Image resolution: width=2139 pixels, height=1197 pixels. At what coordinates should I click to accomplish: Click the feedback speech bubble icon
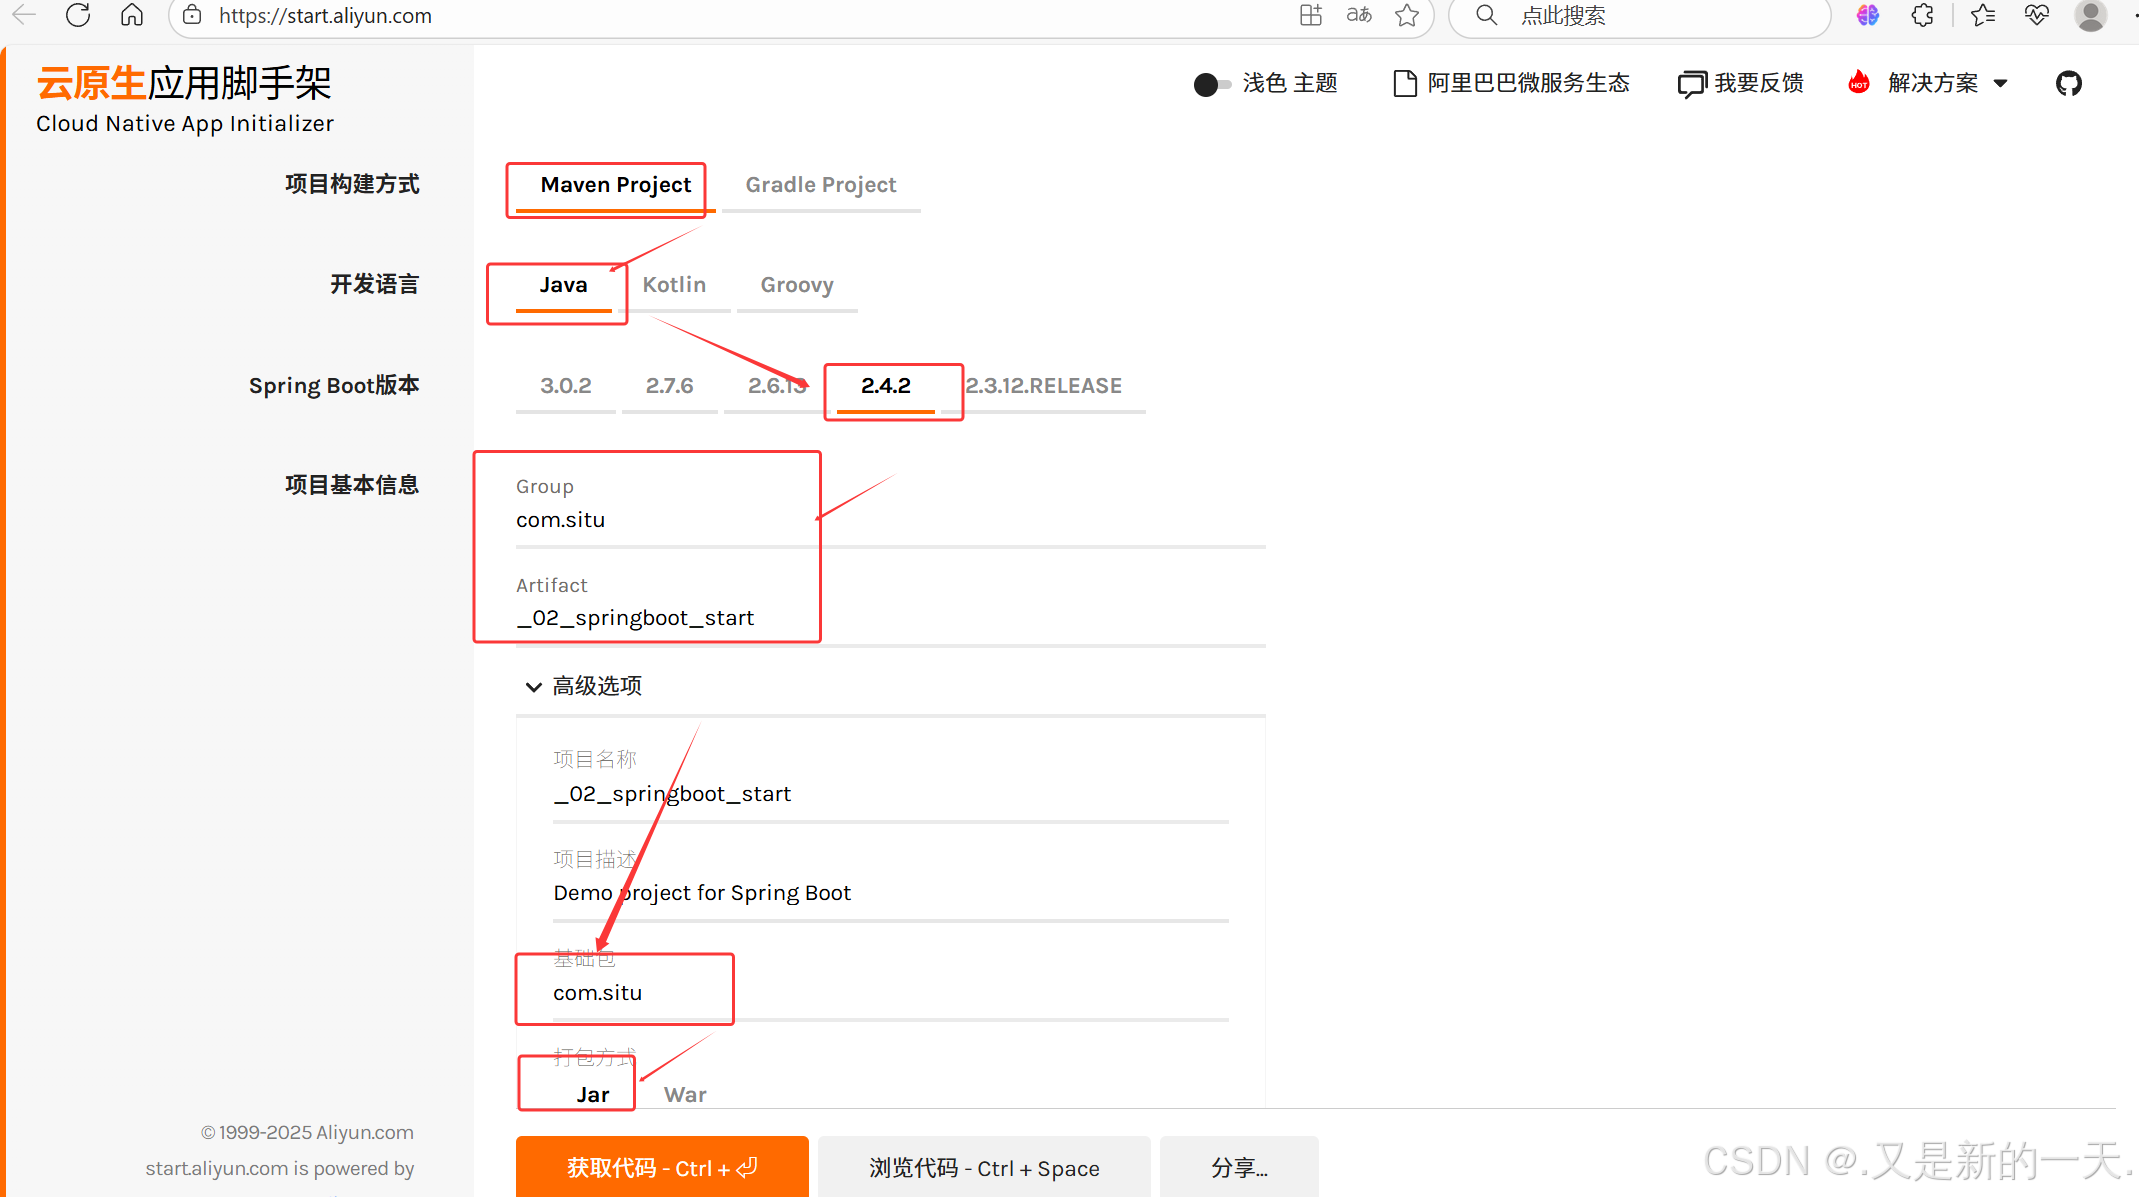[x=1692, y=84]
